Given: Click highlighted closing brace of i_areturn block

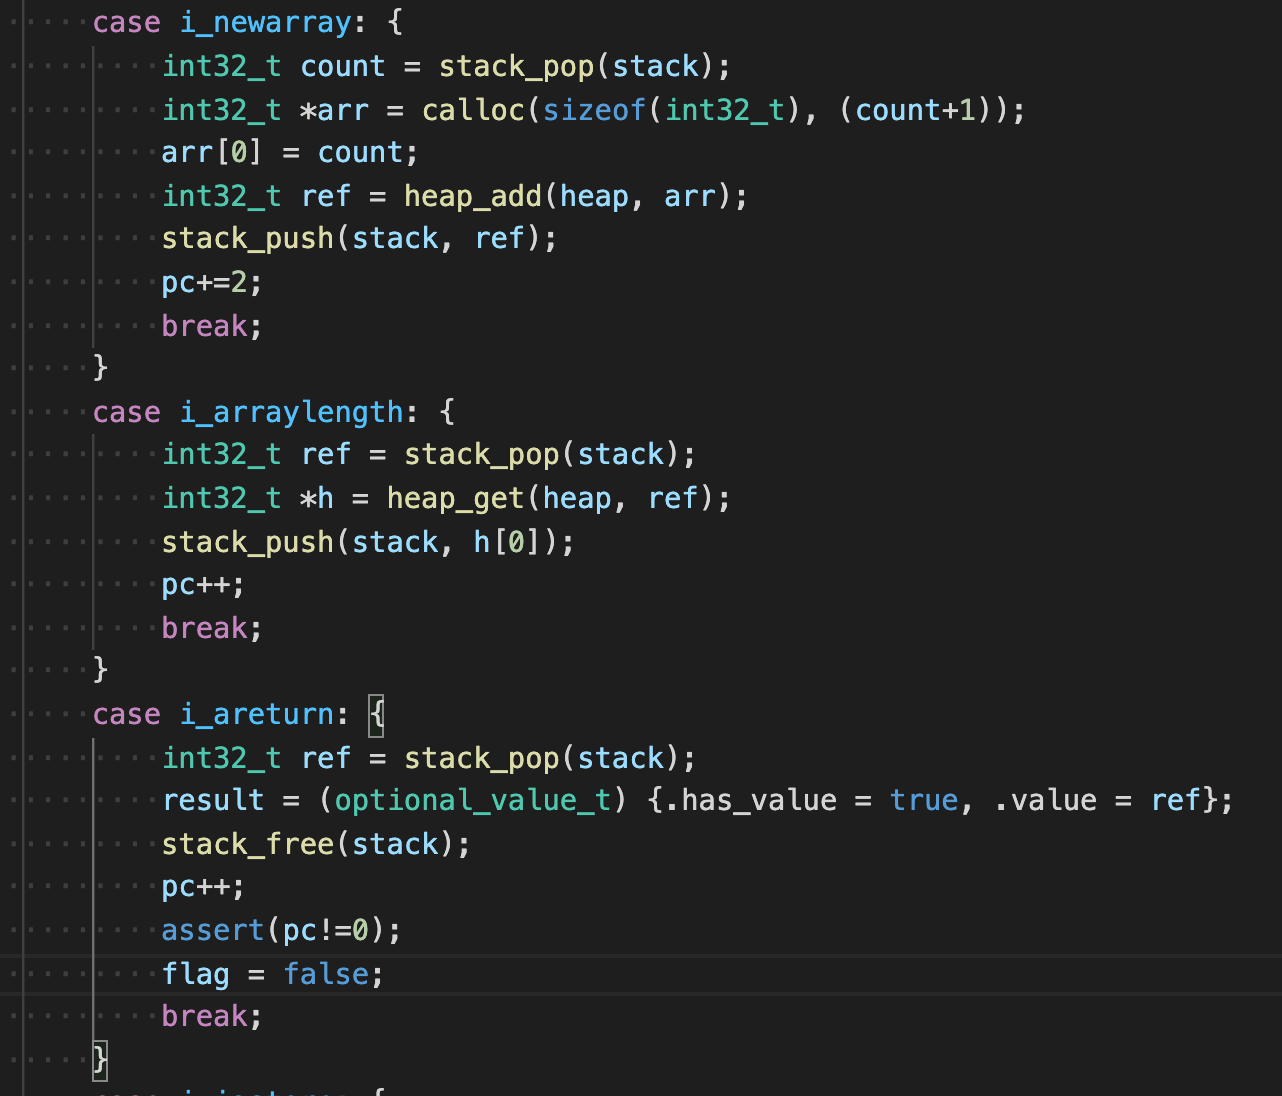Looking at the screenshot, I should pos(100,1058).
